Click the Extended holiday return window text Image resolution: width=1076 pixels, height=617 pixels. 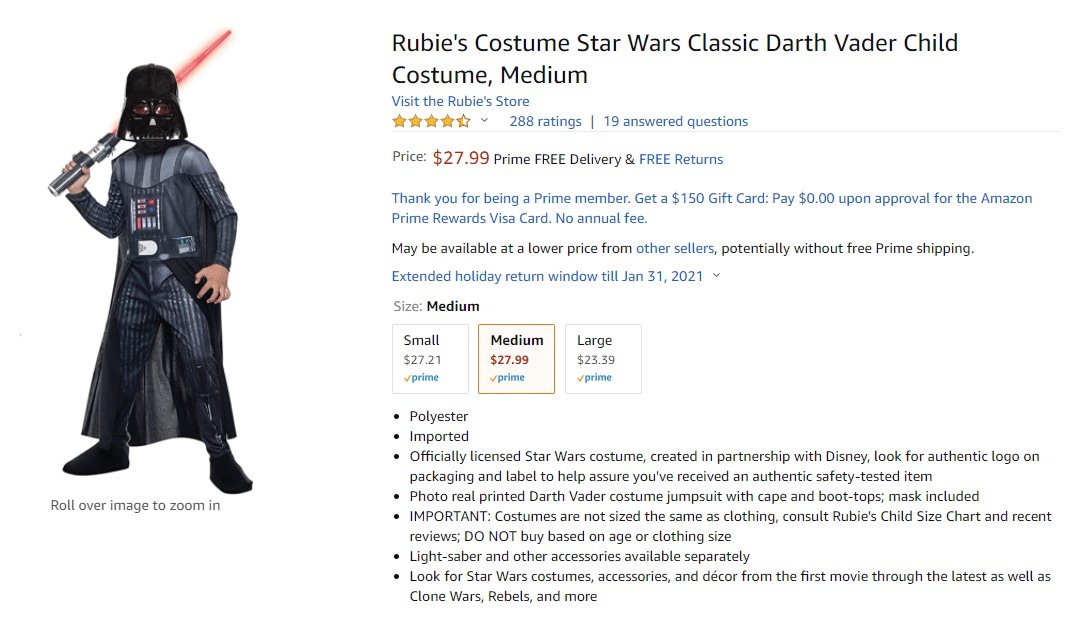[x=548, y=276]
